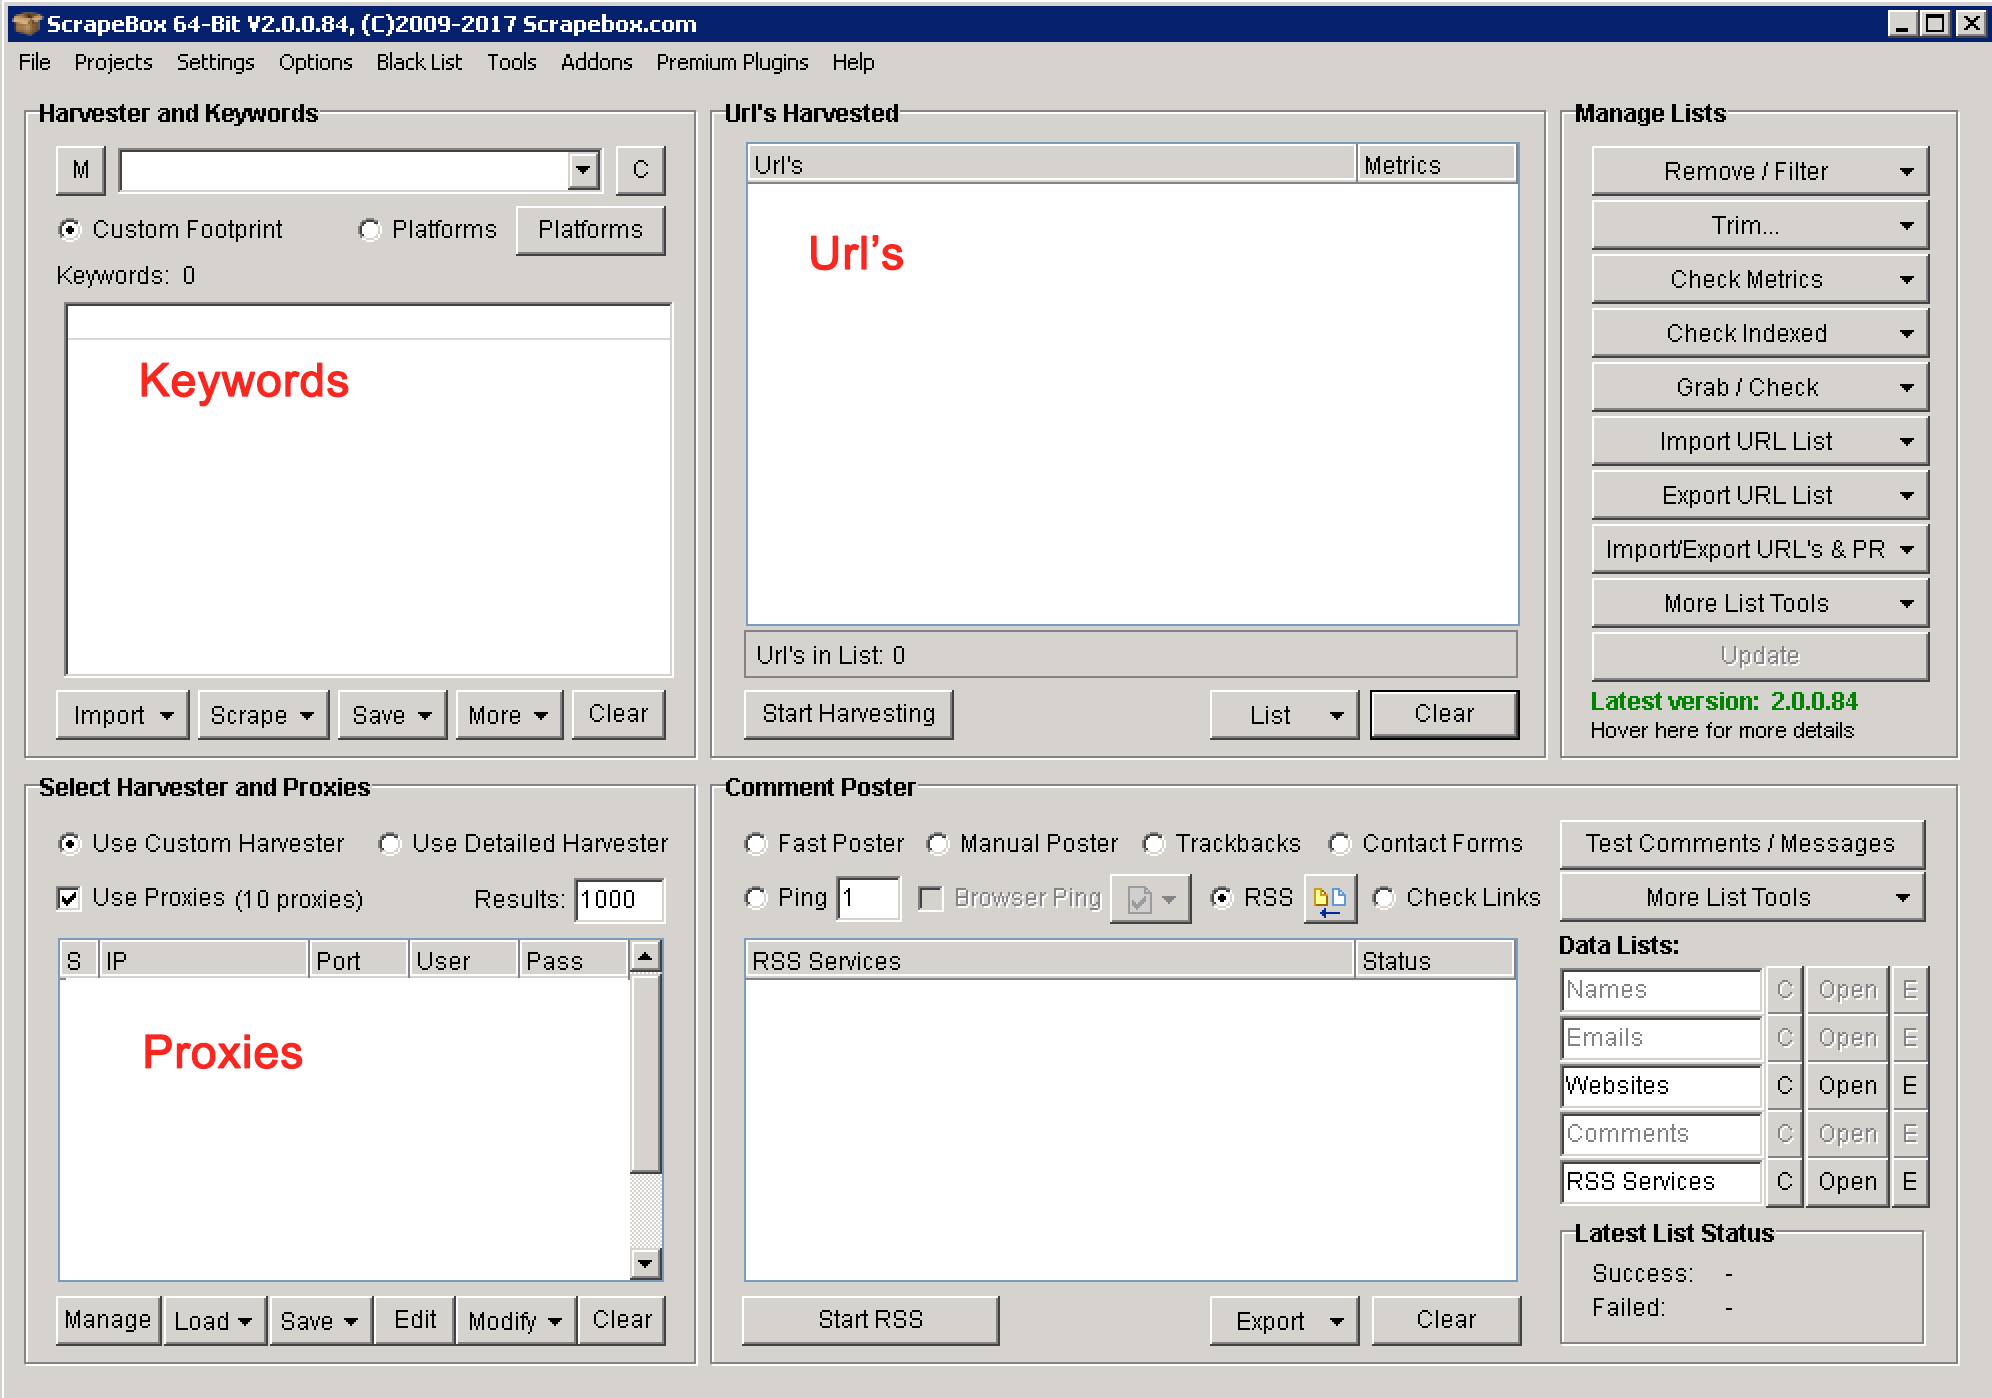Click inside the Keywords text area
This screenshot has width=1992, height=1398.
click(x=369, y=490)
